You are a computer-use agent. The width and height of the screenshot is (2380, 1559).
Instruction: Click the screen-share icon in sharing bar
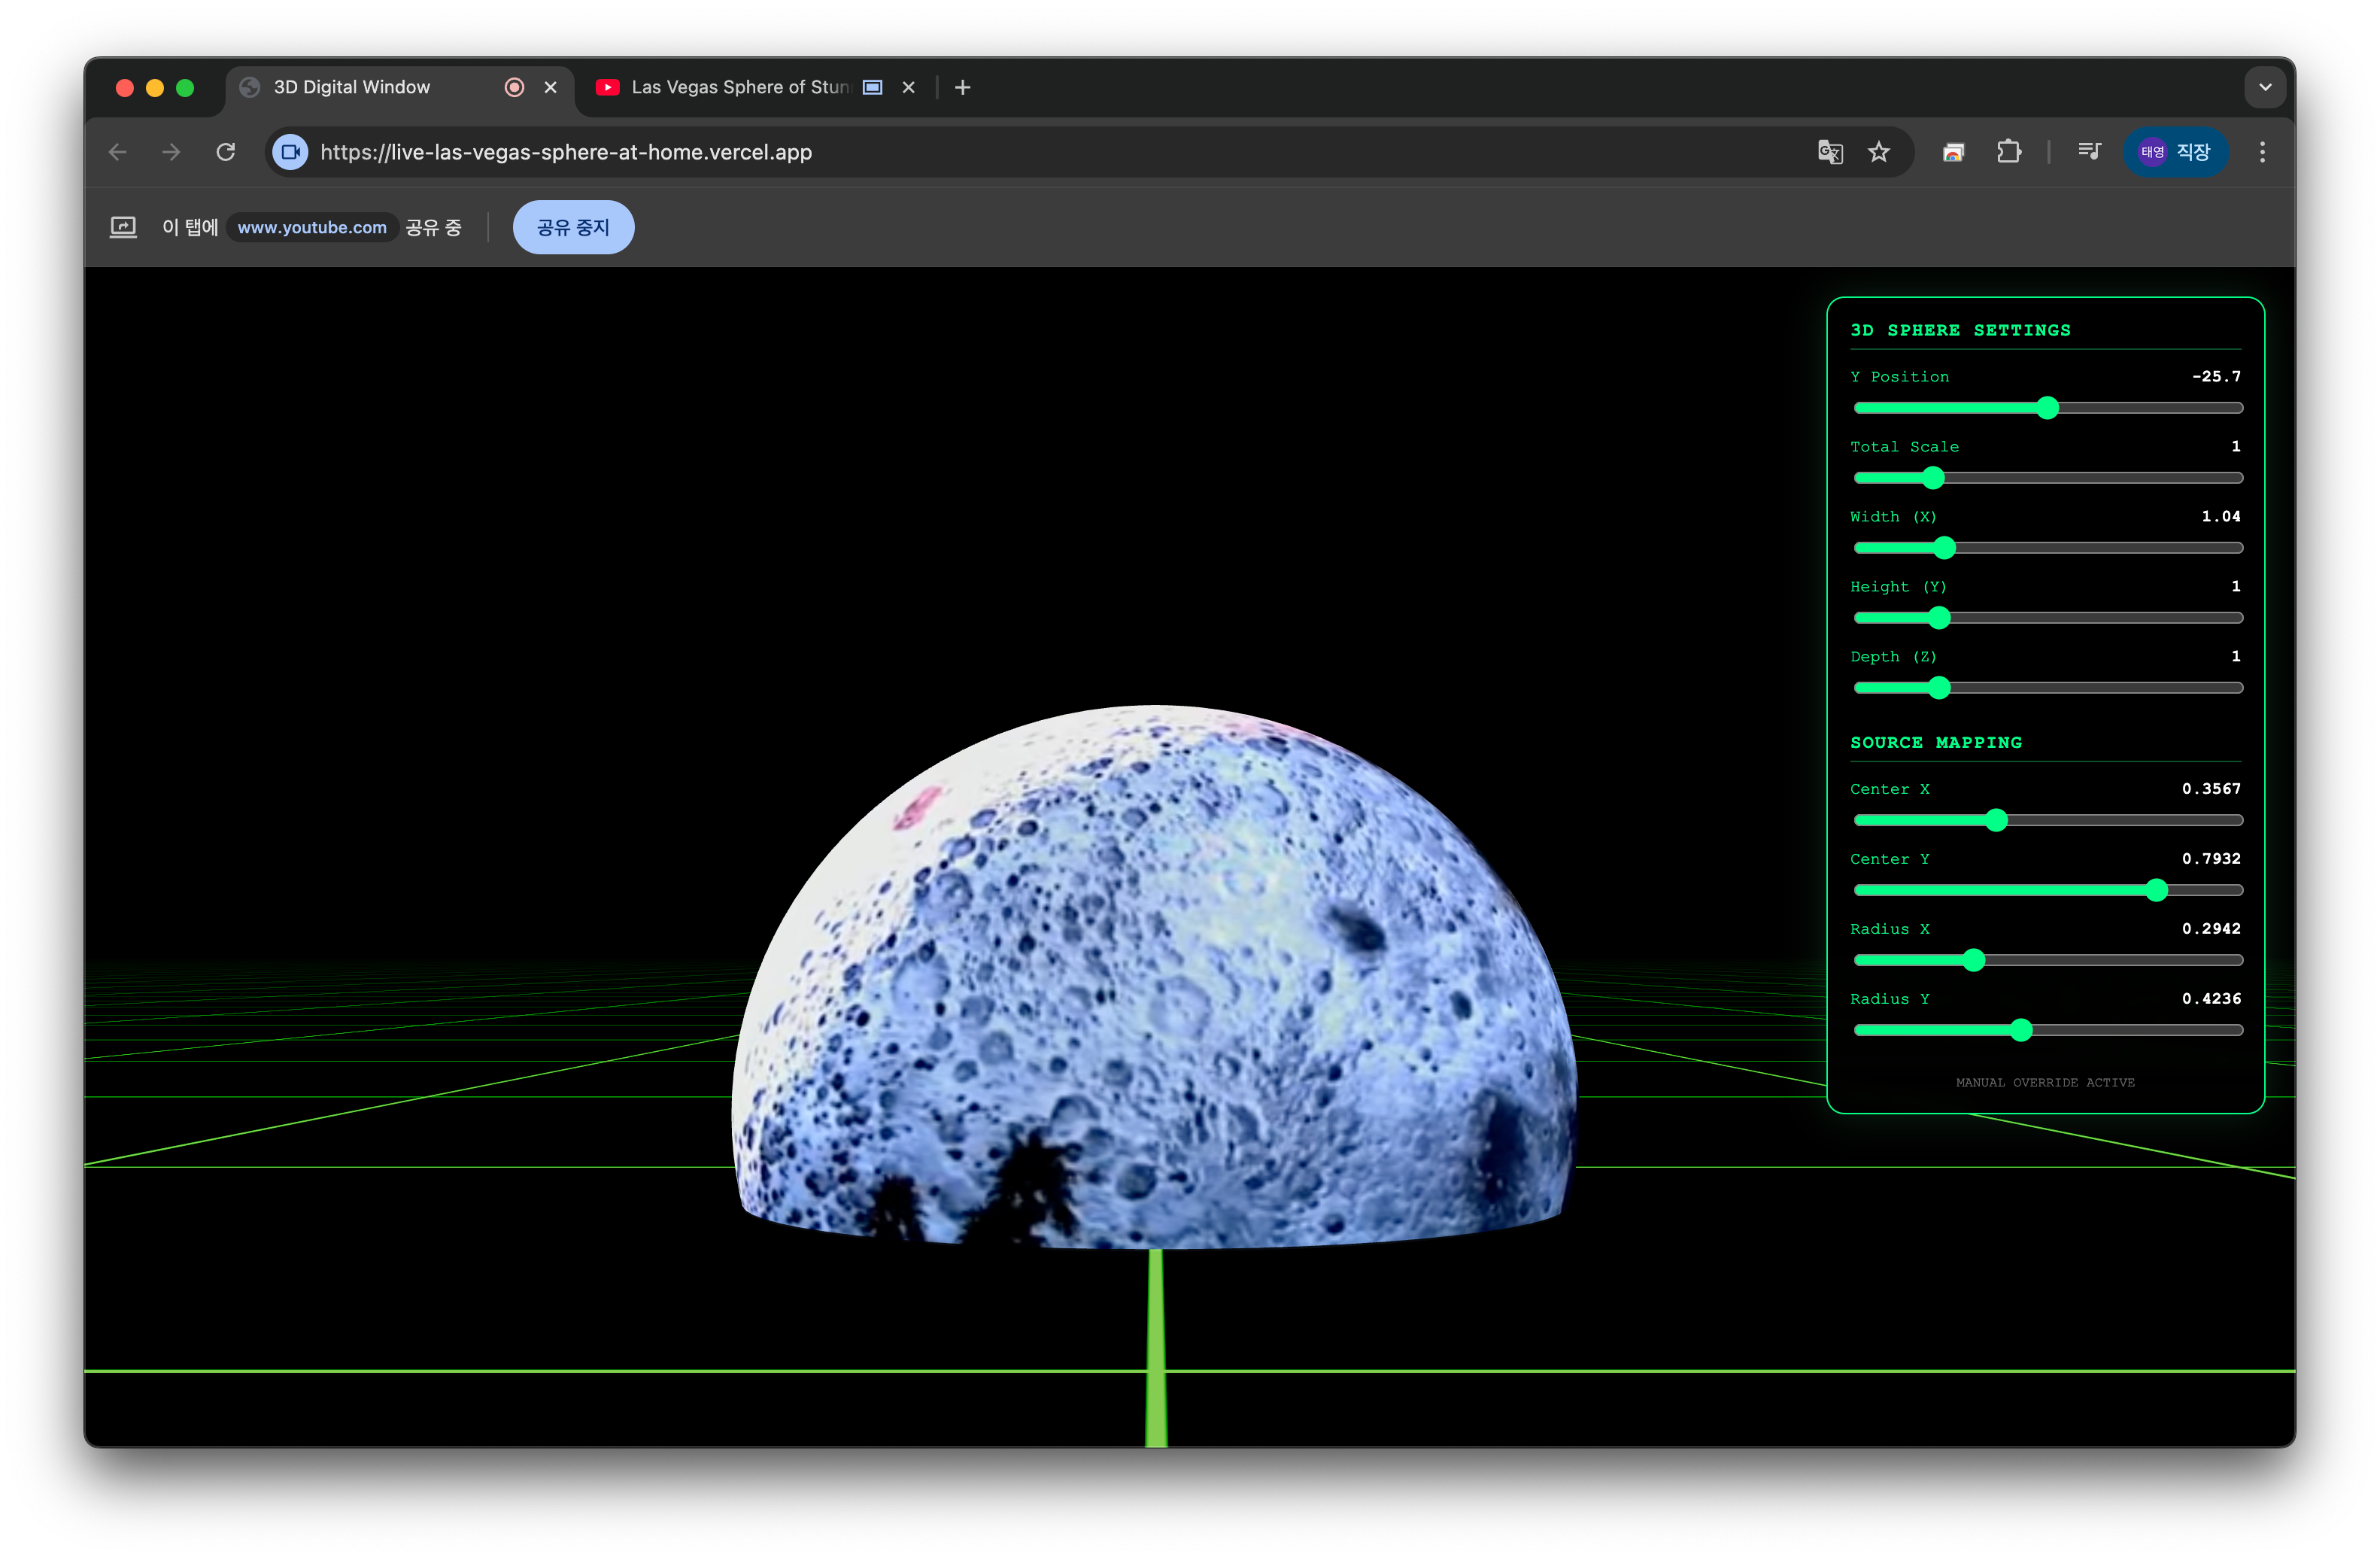[123, 227]
